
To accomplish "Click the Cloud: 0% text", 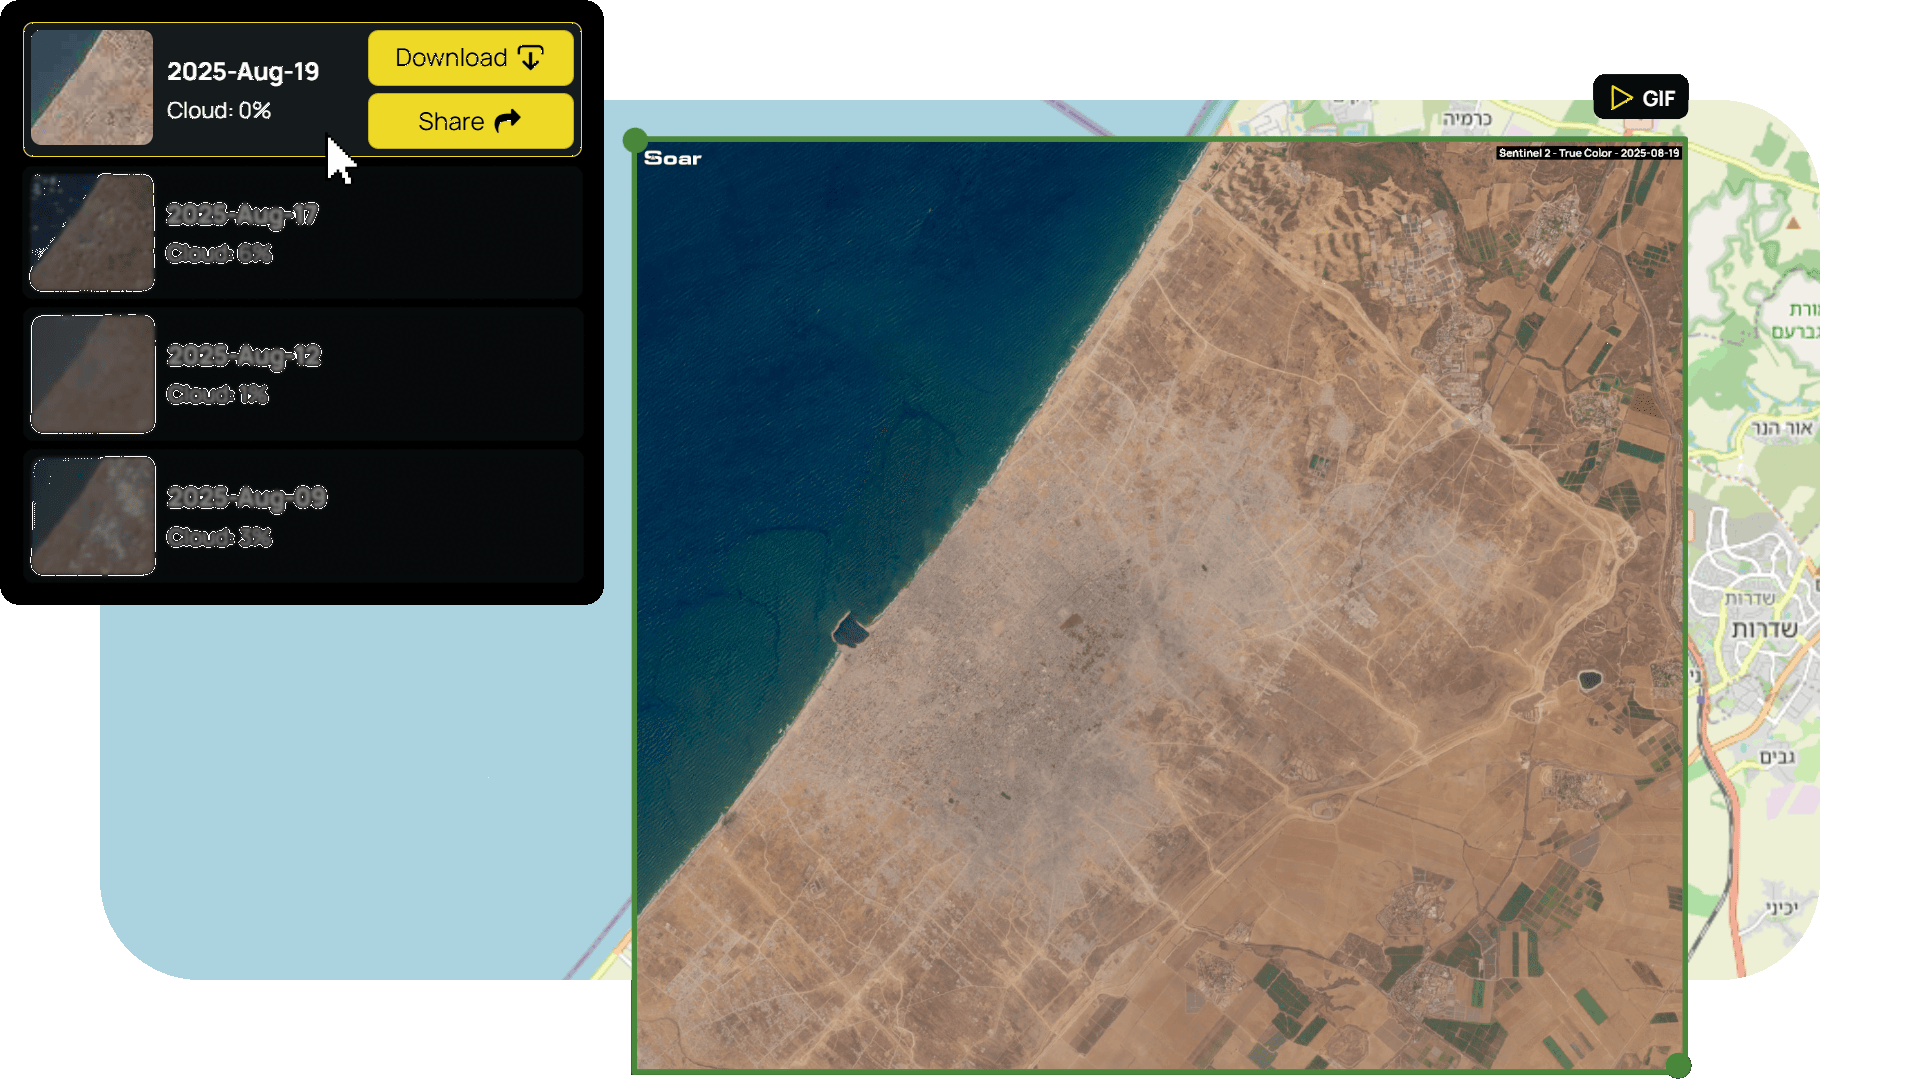I will pyautogui.click(x=218, y=111).
